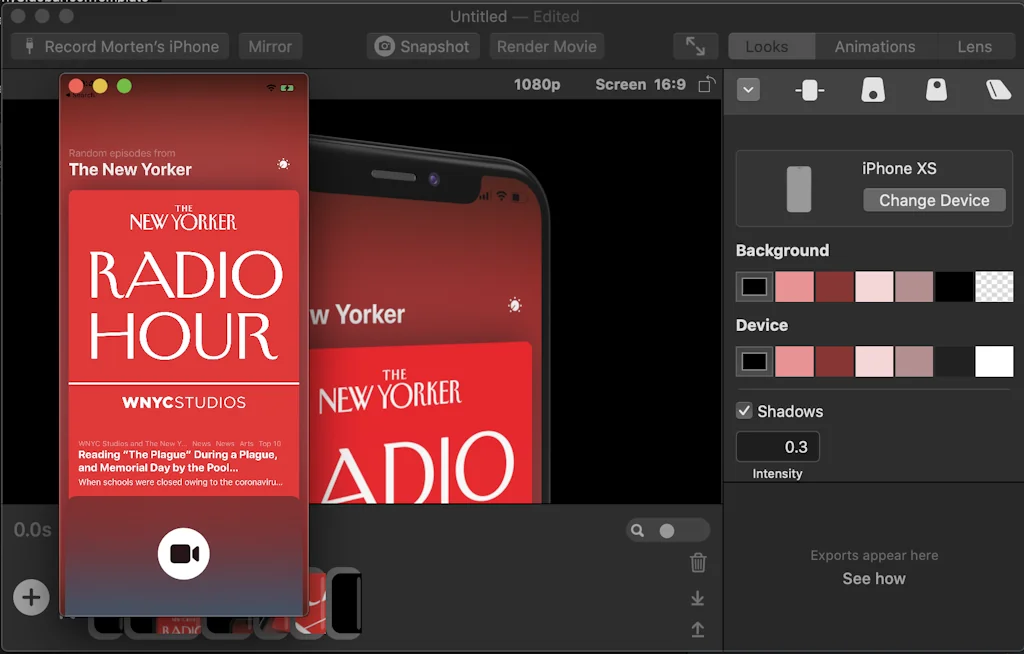Click the plus add button in the timeline
Image resolution: width=1024 pixels, height=654 pixels.
(x=31, y=598)
